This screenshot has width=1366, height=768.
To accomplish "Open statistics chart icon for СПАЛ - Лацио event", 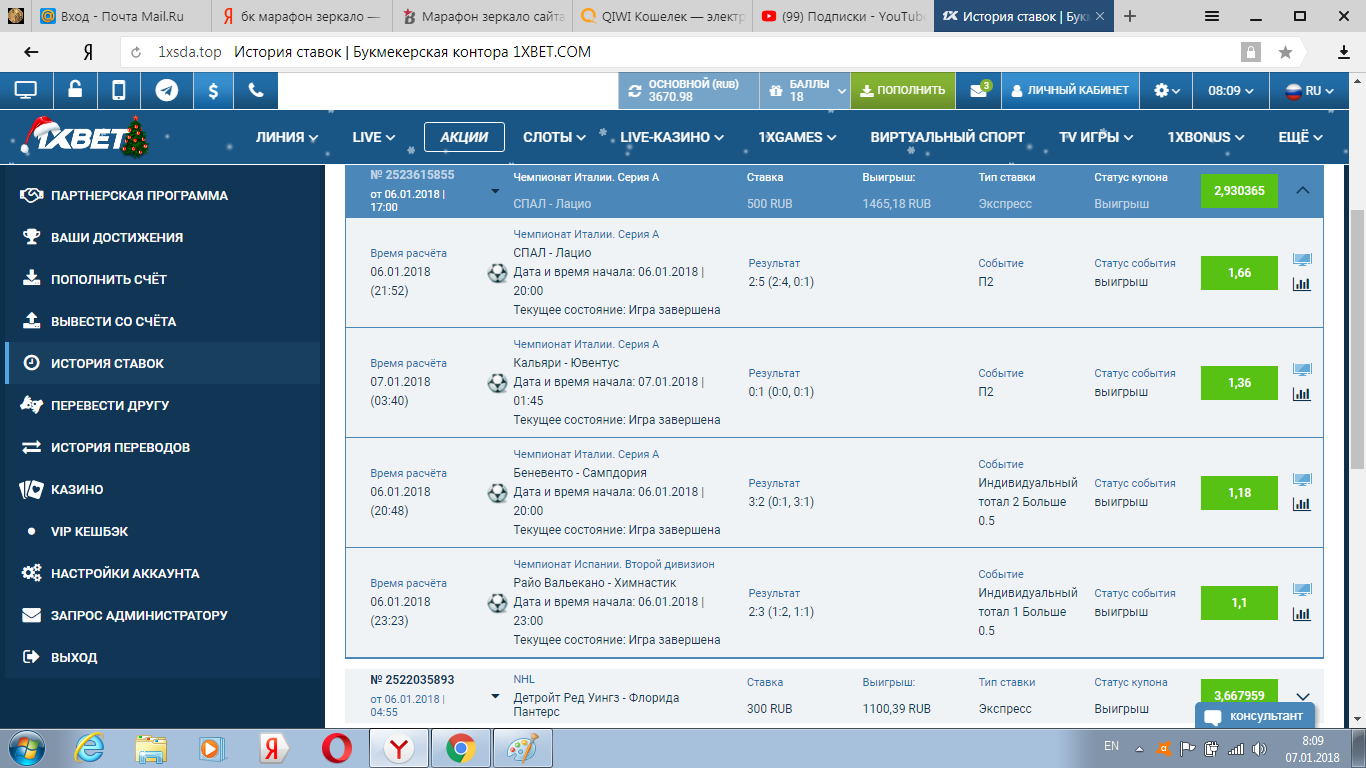I will coord(1302,284).
